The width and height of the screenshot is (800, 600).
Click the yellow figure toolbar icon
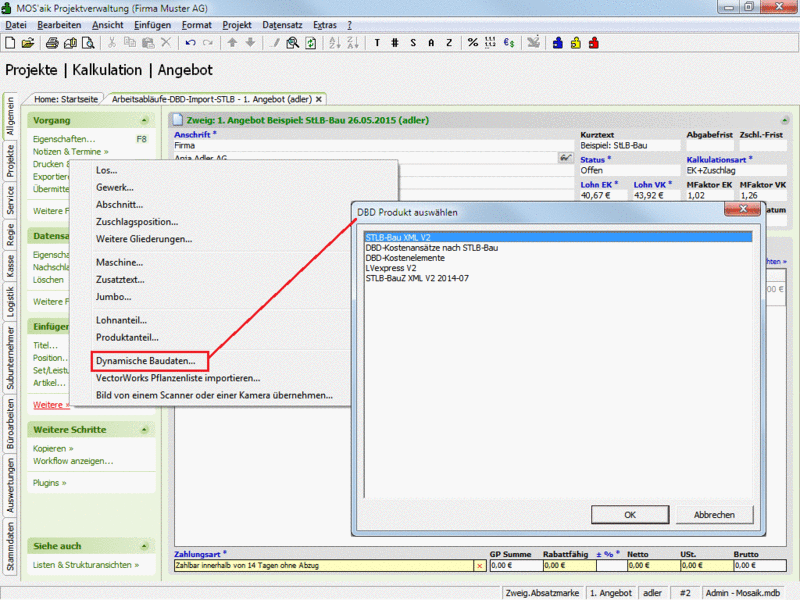pyautogui.click(x=576, y=43)
